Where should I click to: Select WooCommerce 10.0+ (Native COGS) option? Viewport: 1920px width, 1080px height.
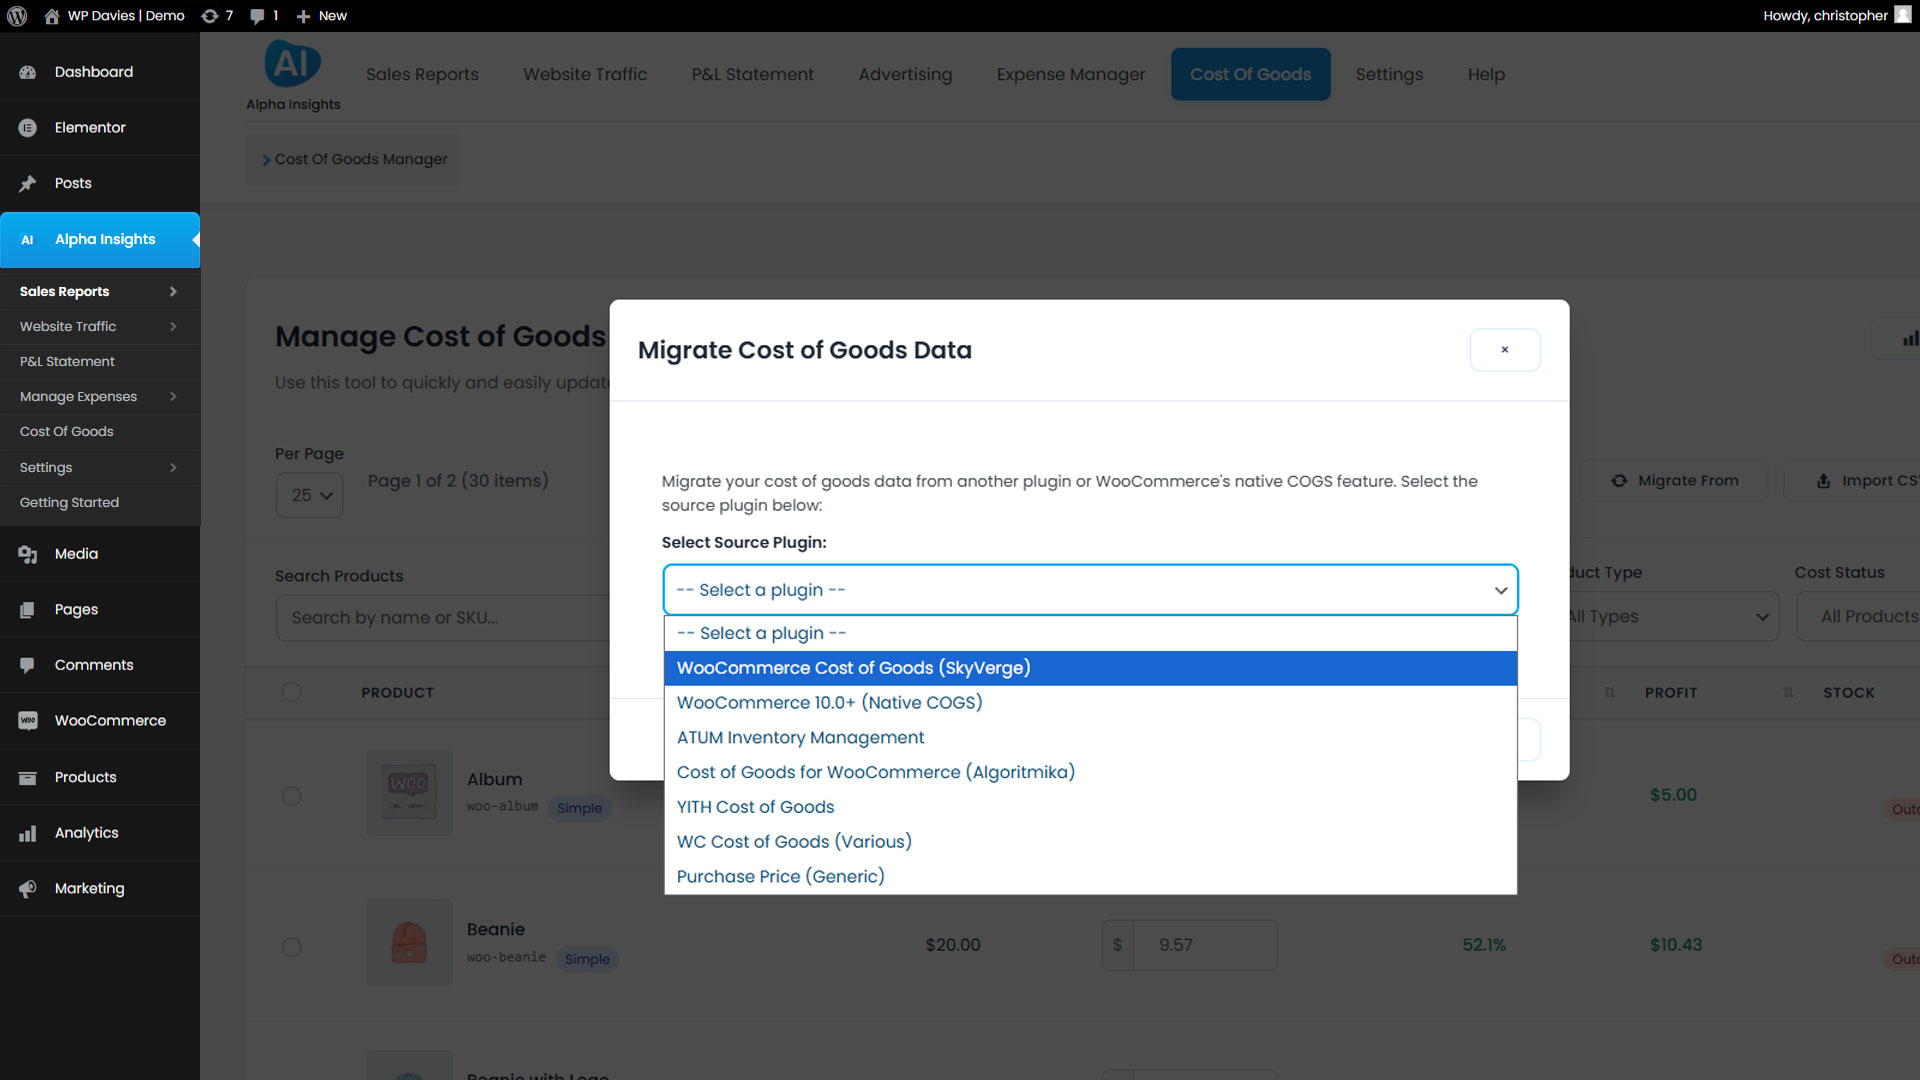tap(829, 702)
